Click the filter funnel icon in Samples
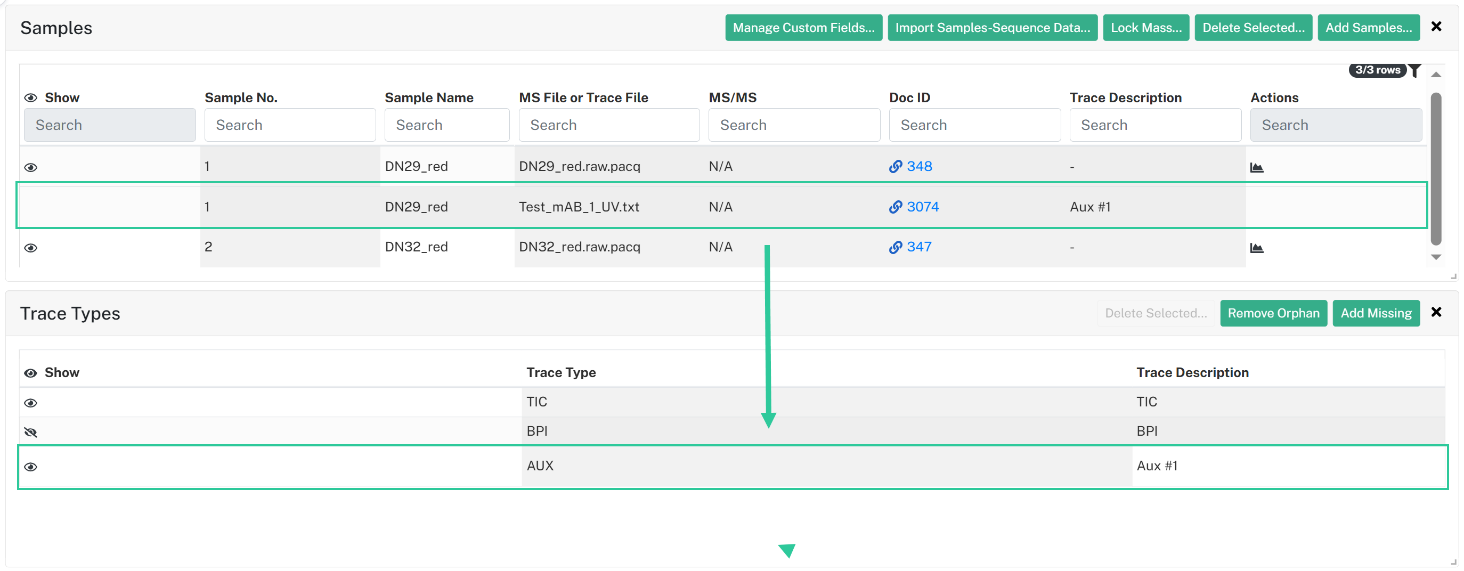The image size is (1464, 571). pos(1415,70)
